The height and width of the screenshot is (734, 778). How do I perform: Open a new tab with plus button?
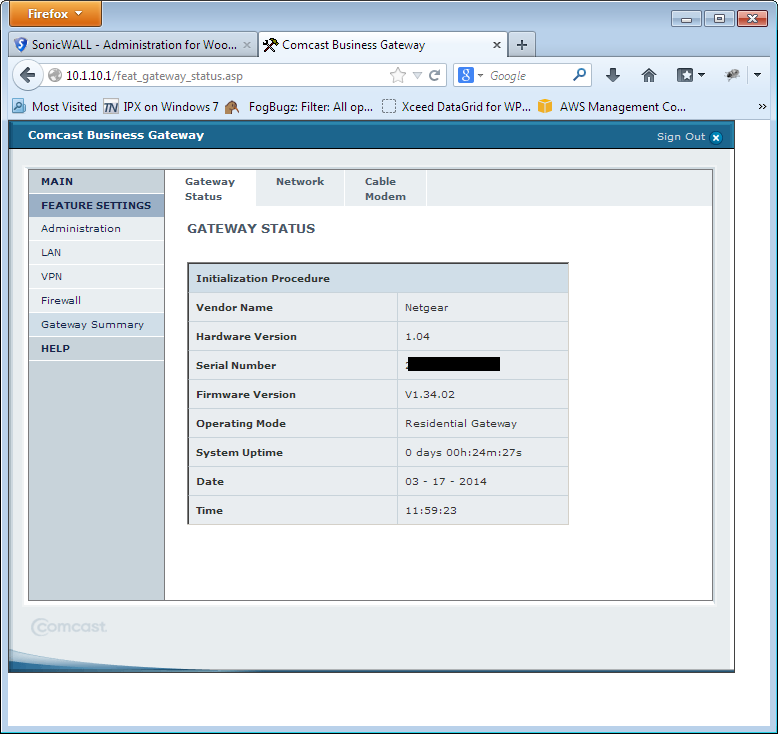(x=521, y=45)
